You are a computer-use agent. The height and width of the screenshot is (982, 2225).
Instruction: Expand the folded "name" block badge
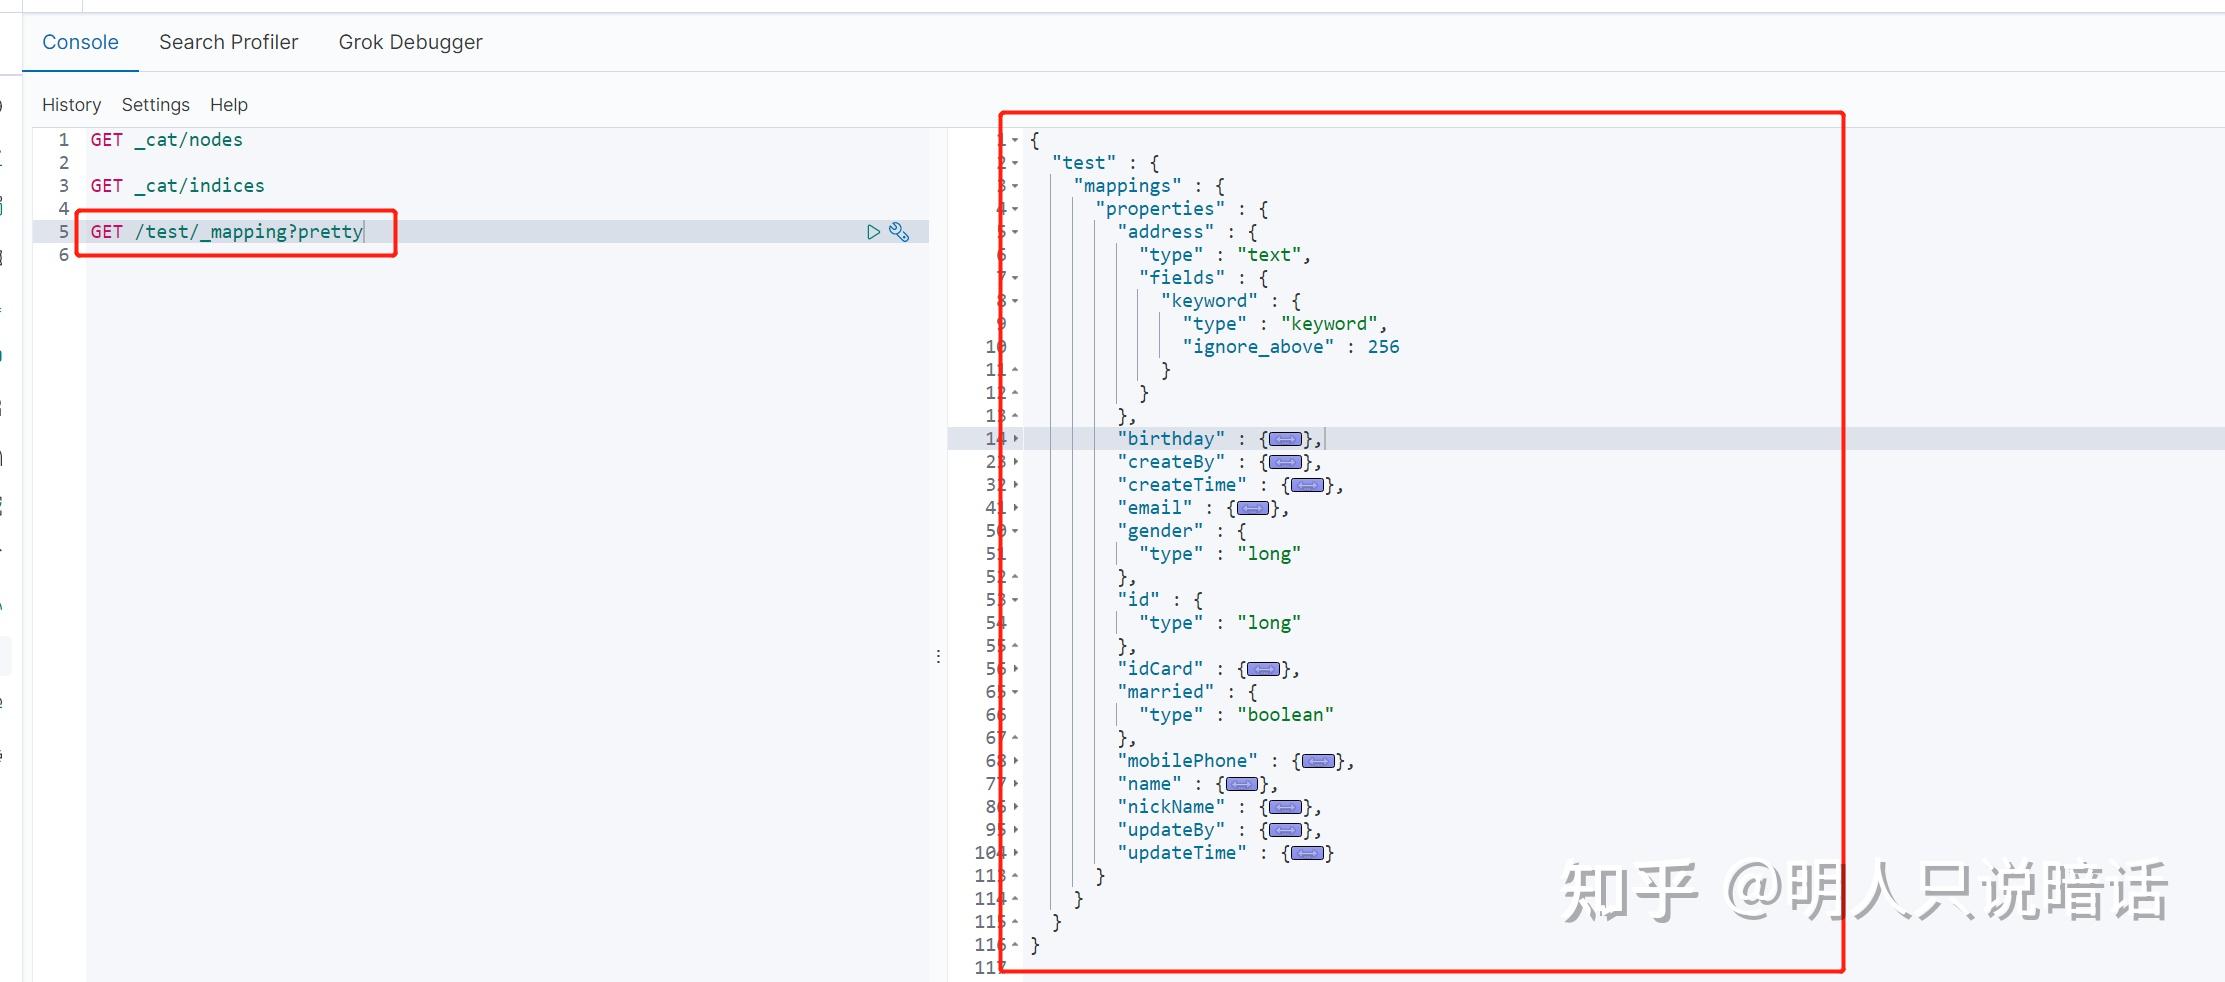tap(1241, 784)
